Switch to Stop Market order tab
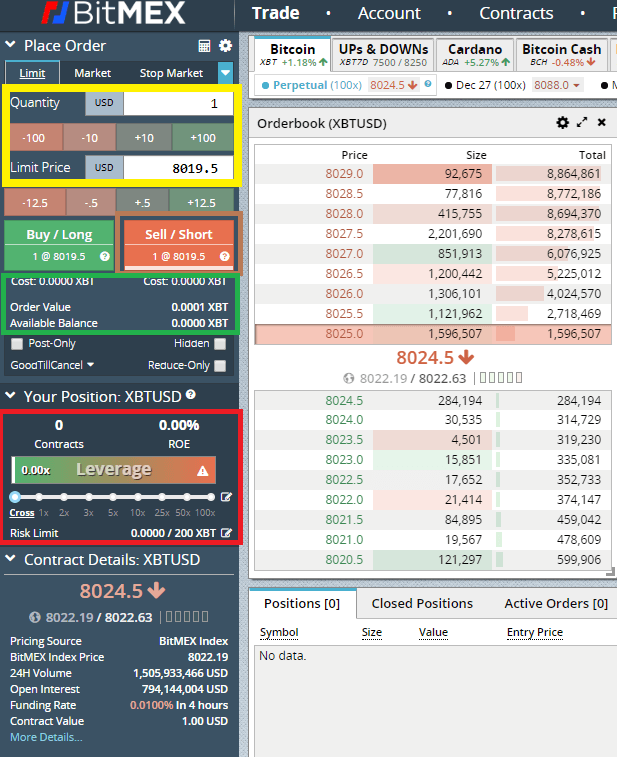The image size is (617, 757). pyautogui.click(x=171, y=73)
